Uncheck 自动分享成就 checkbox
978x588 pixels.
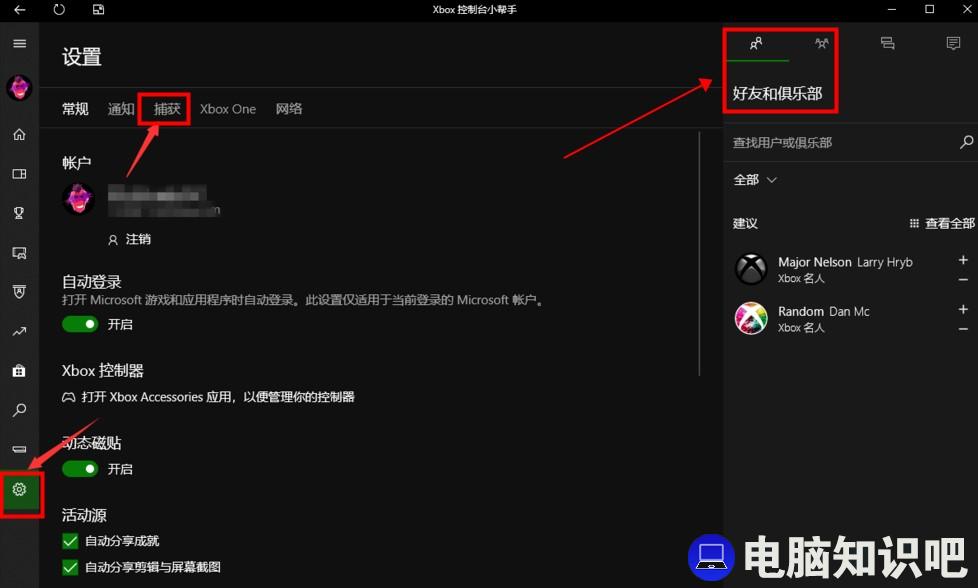click(70, 541)
